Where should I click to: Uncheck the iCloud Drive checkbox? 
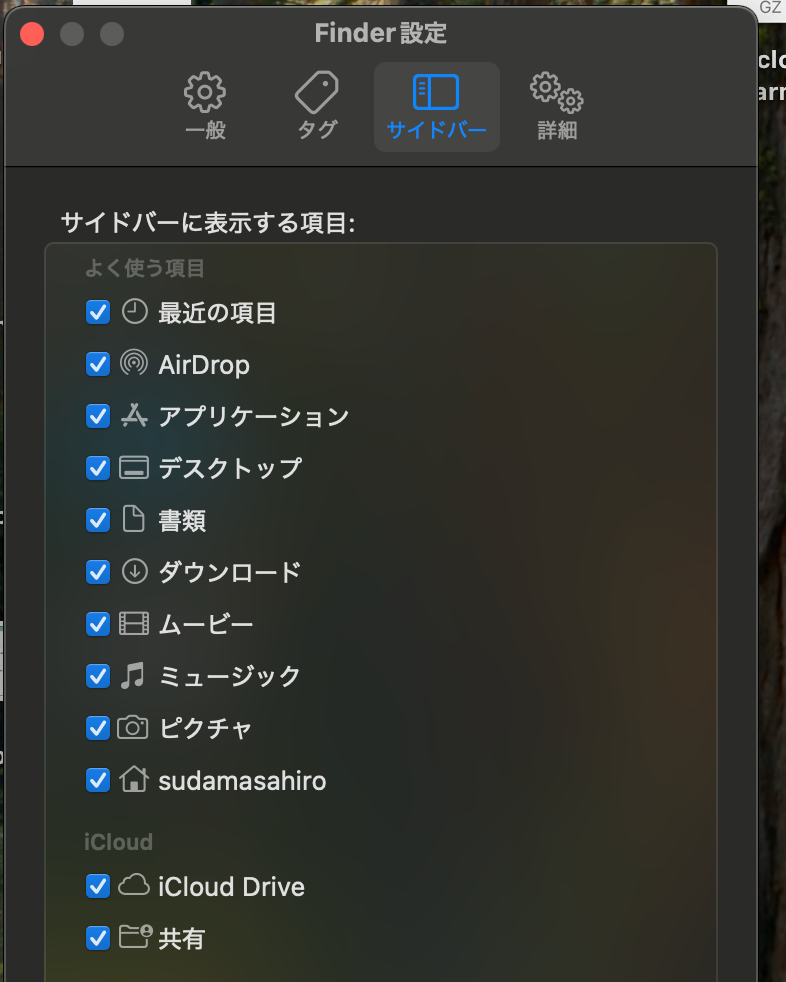[98, 886]
